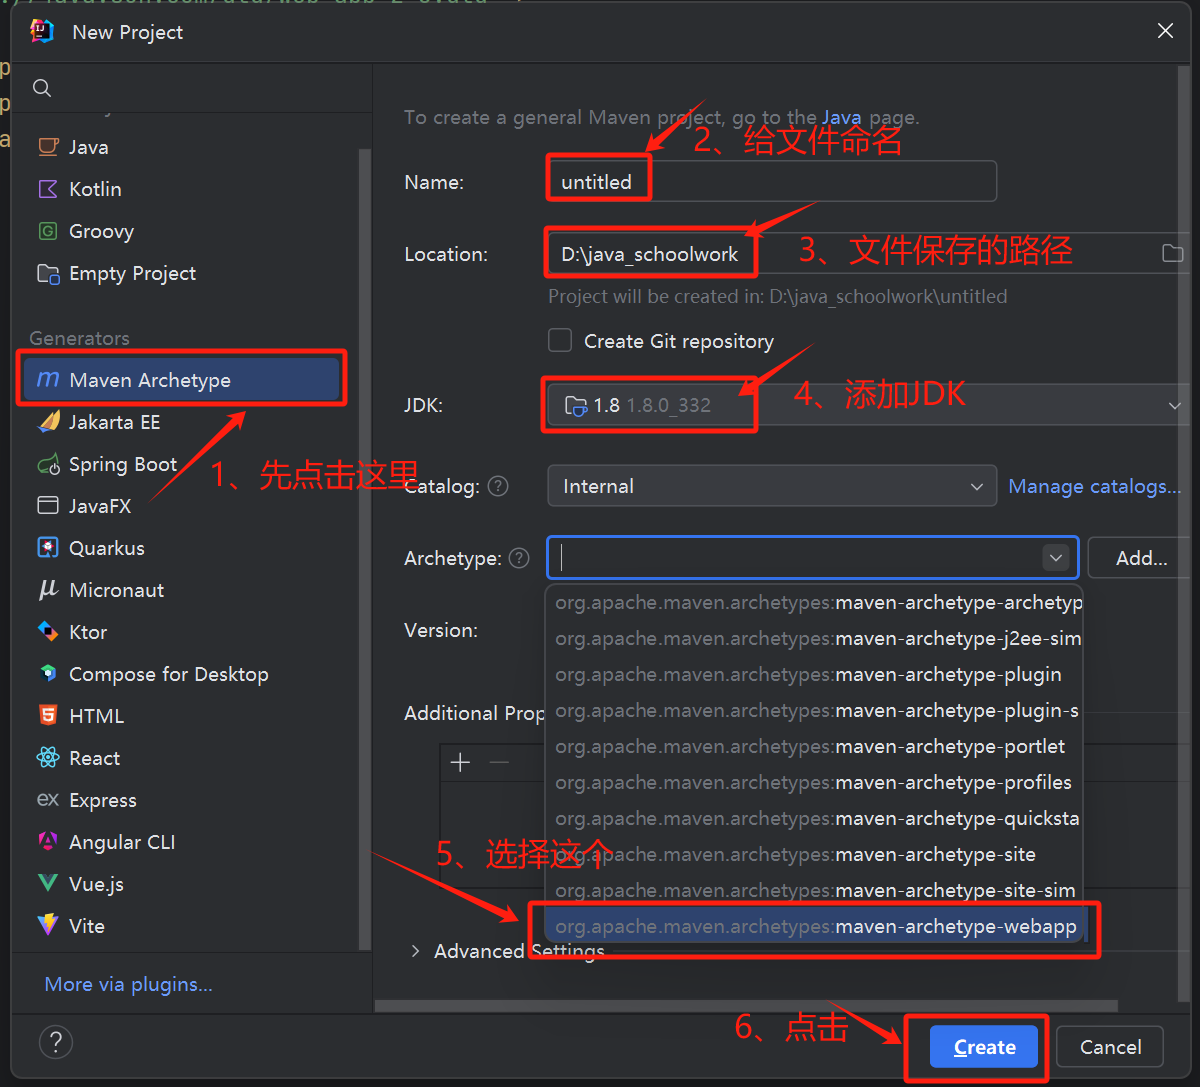Screen dimensions: 1200x1087
Task: Click the dialog help question mark button
Action: click(x=56, y=1041)
